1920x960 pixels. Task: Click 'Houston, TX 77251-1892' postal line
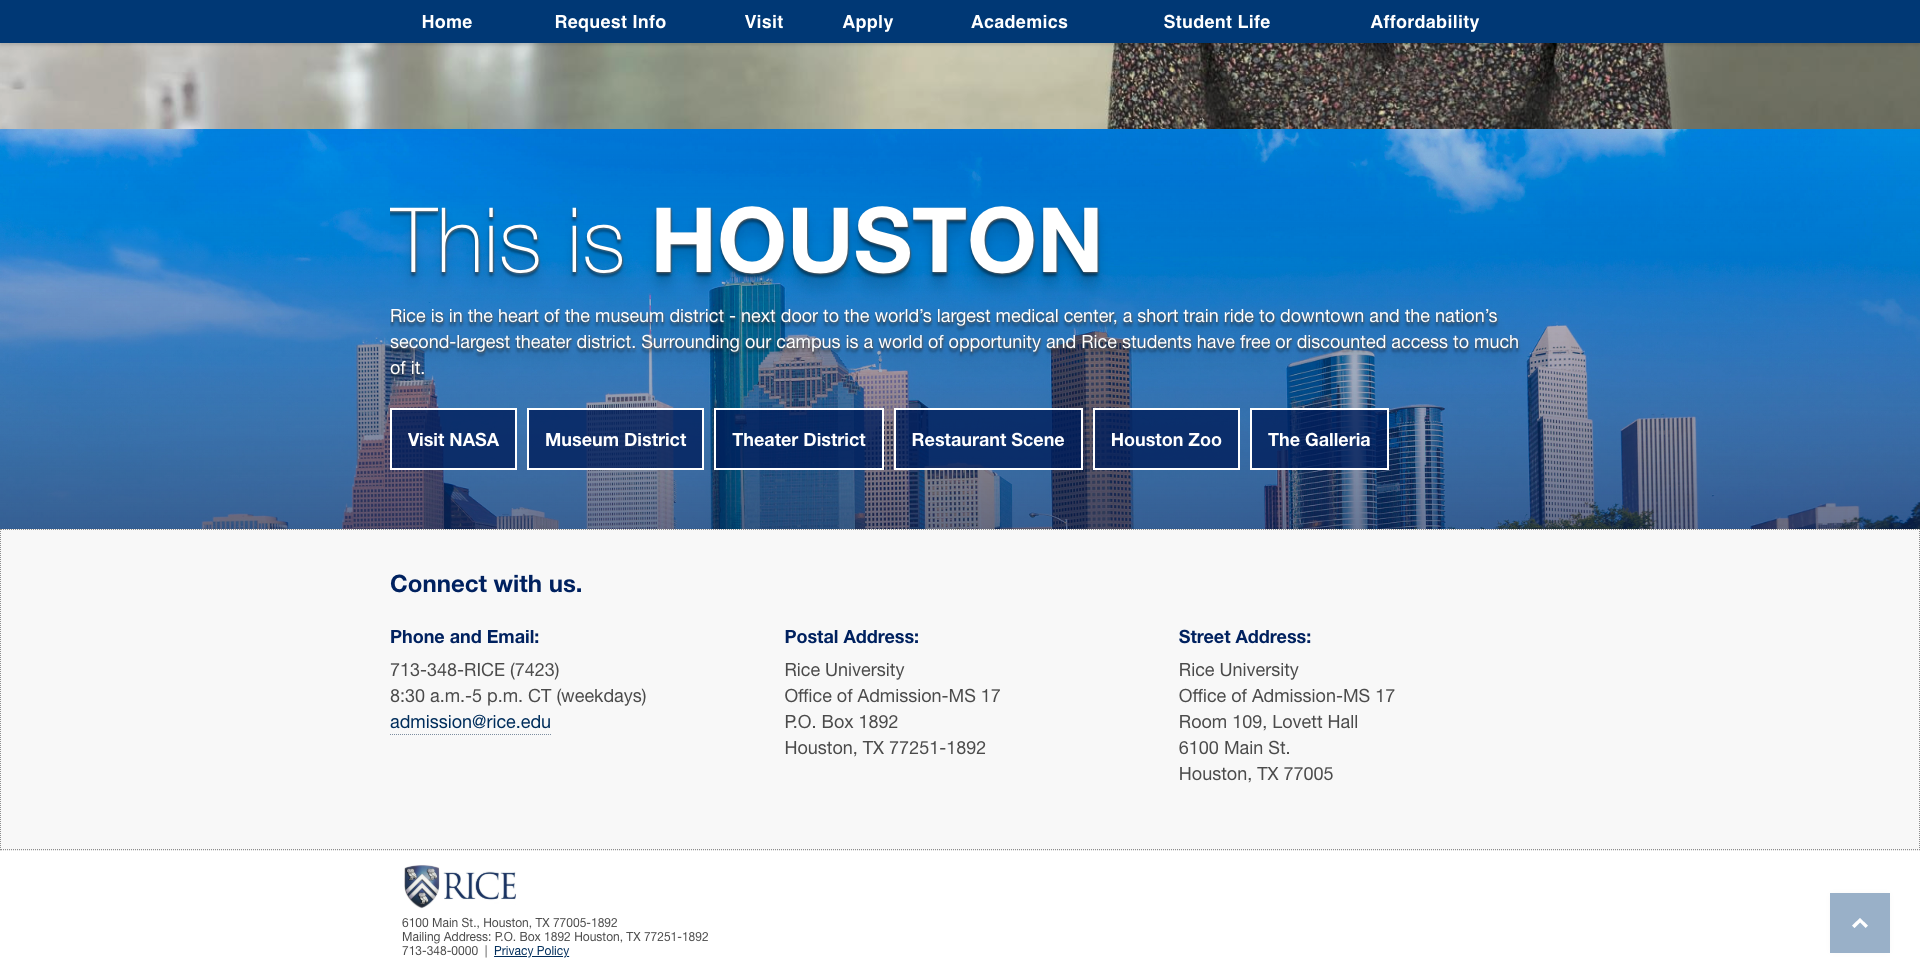[885, 748]
